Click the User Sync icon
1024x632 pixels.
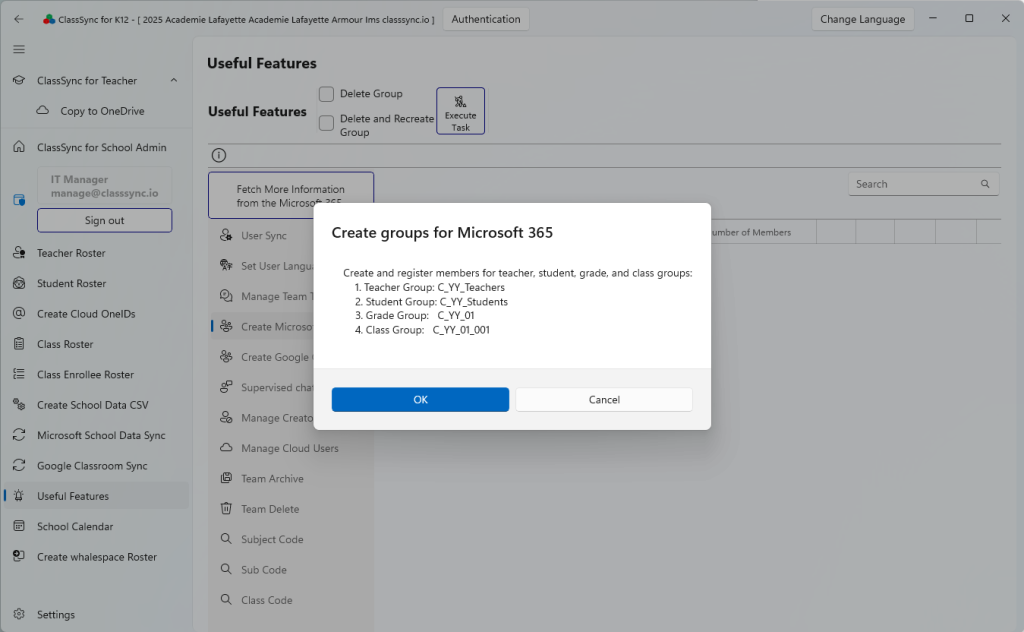pos(226,235)
